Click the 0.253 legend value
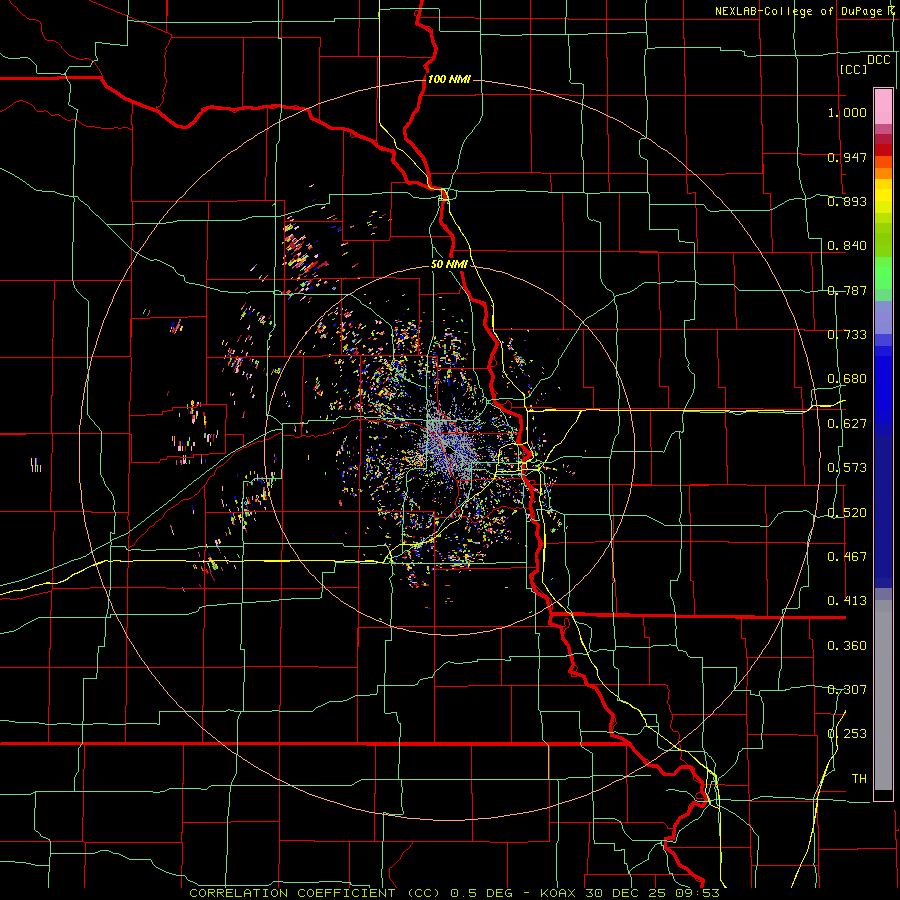This screenshot has width=900, height=900. (x=847, y=734)
